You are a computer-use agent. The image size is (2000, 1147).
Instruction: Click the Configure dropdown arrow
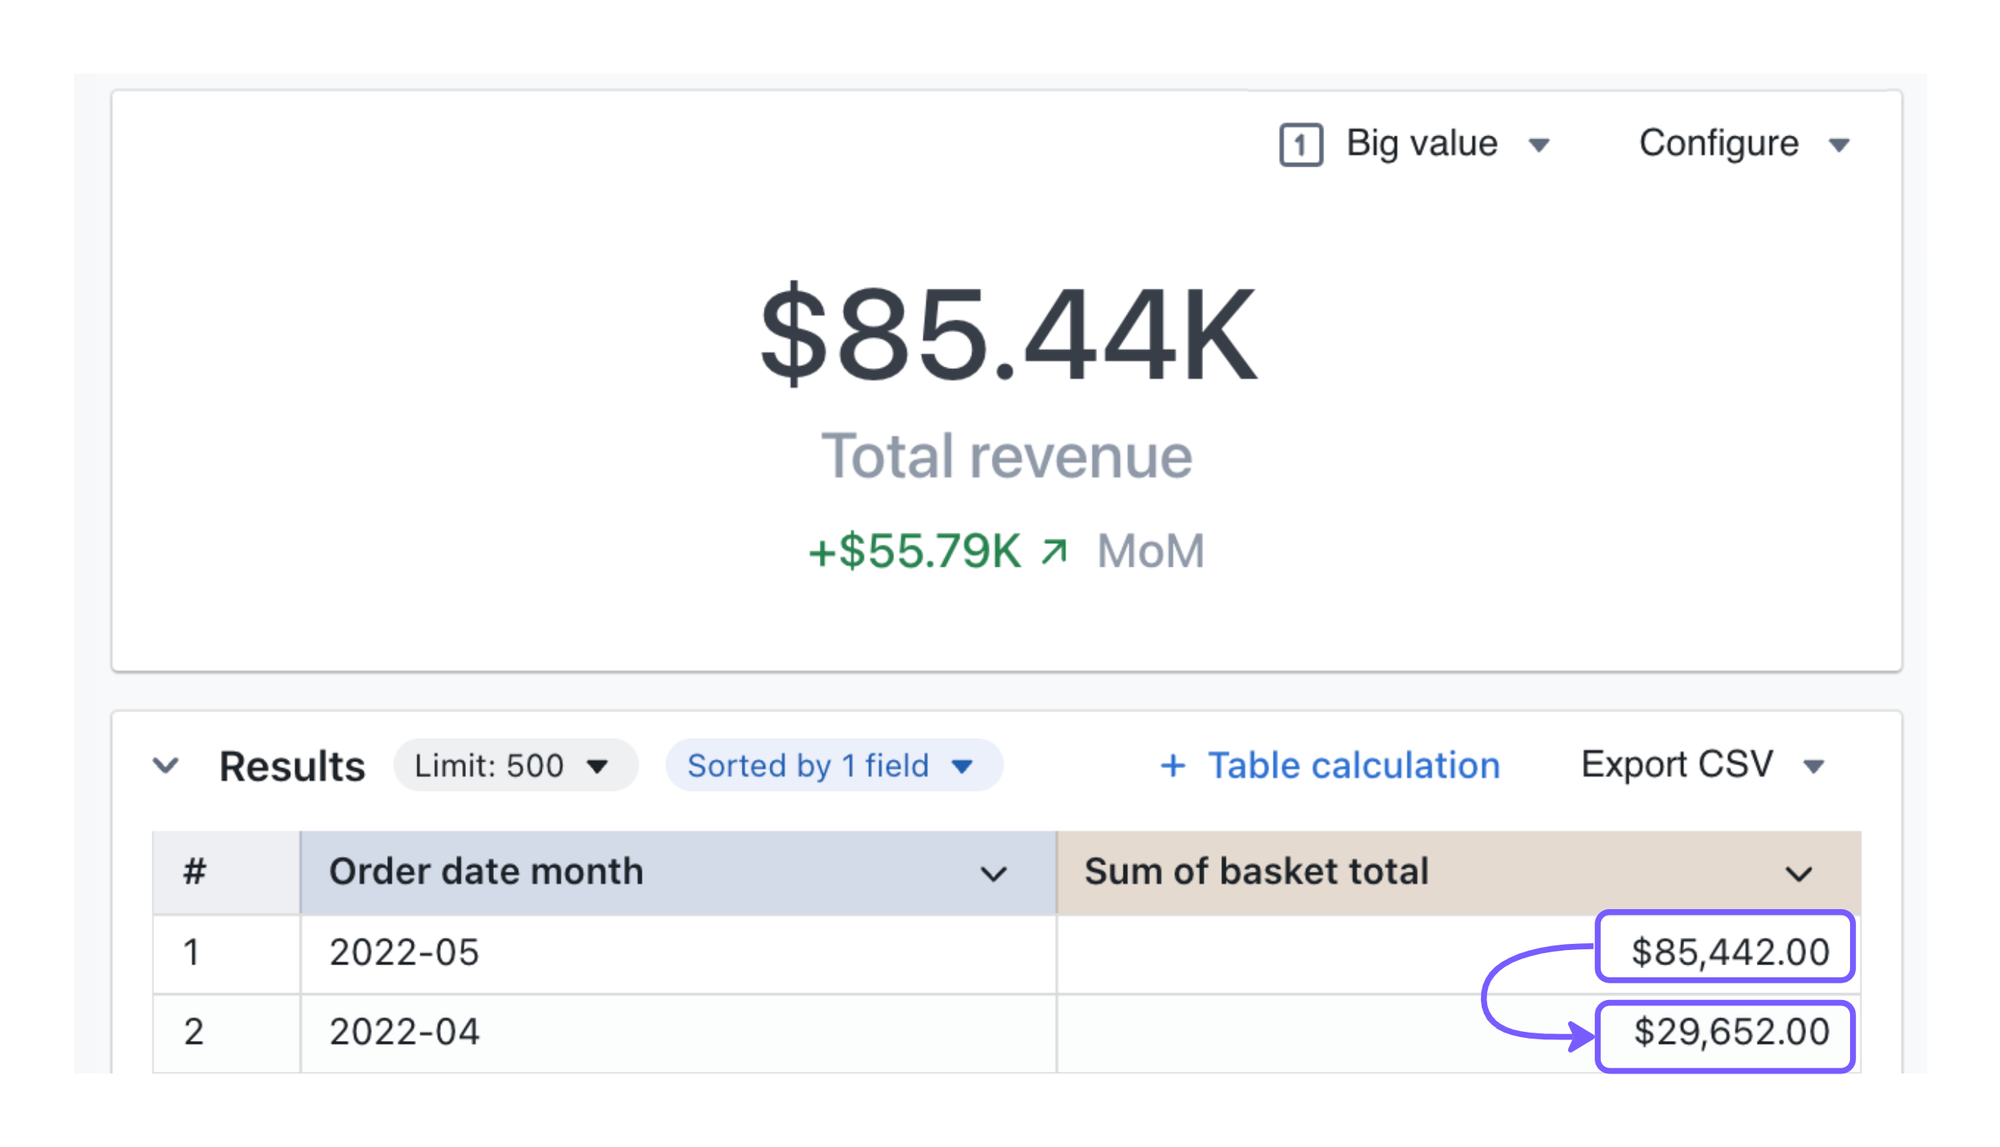1839,146
